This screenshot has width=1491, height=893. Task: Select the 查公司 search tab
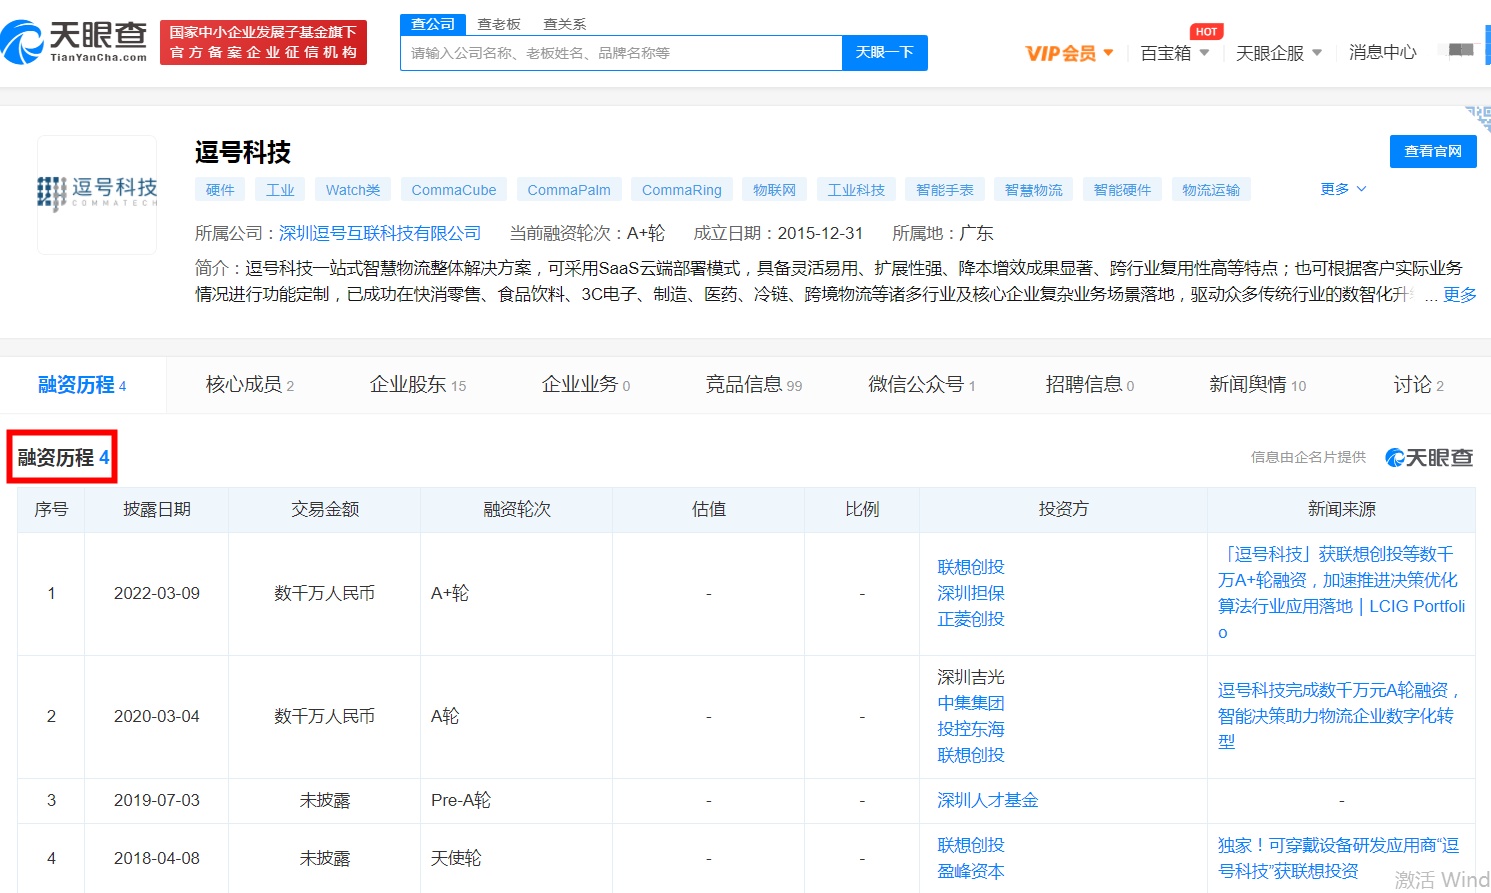[433, 24]
